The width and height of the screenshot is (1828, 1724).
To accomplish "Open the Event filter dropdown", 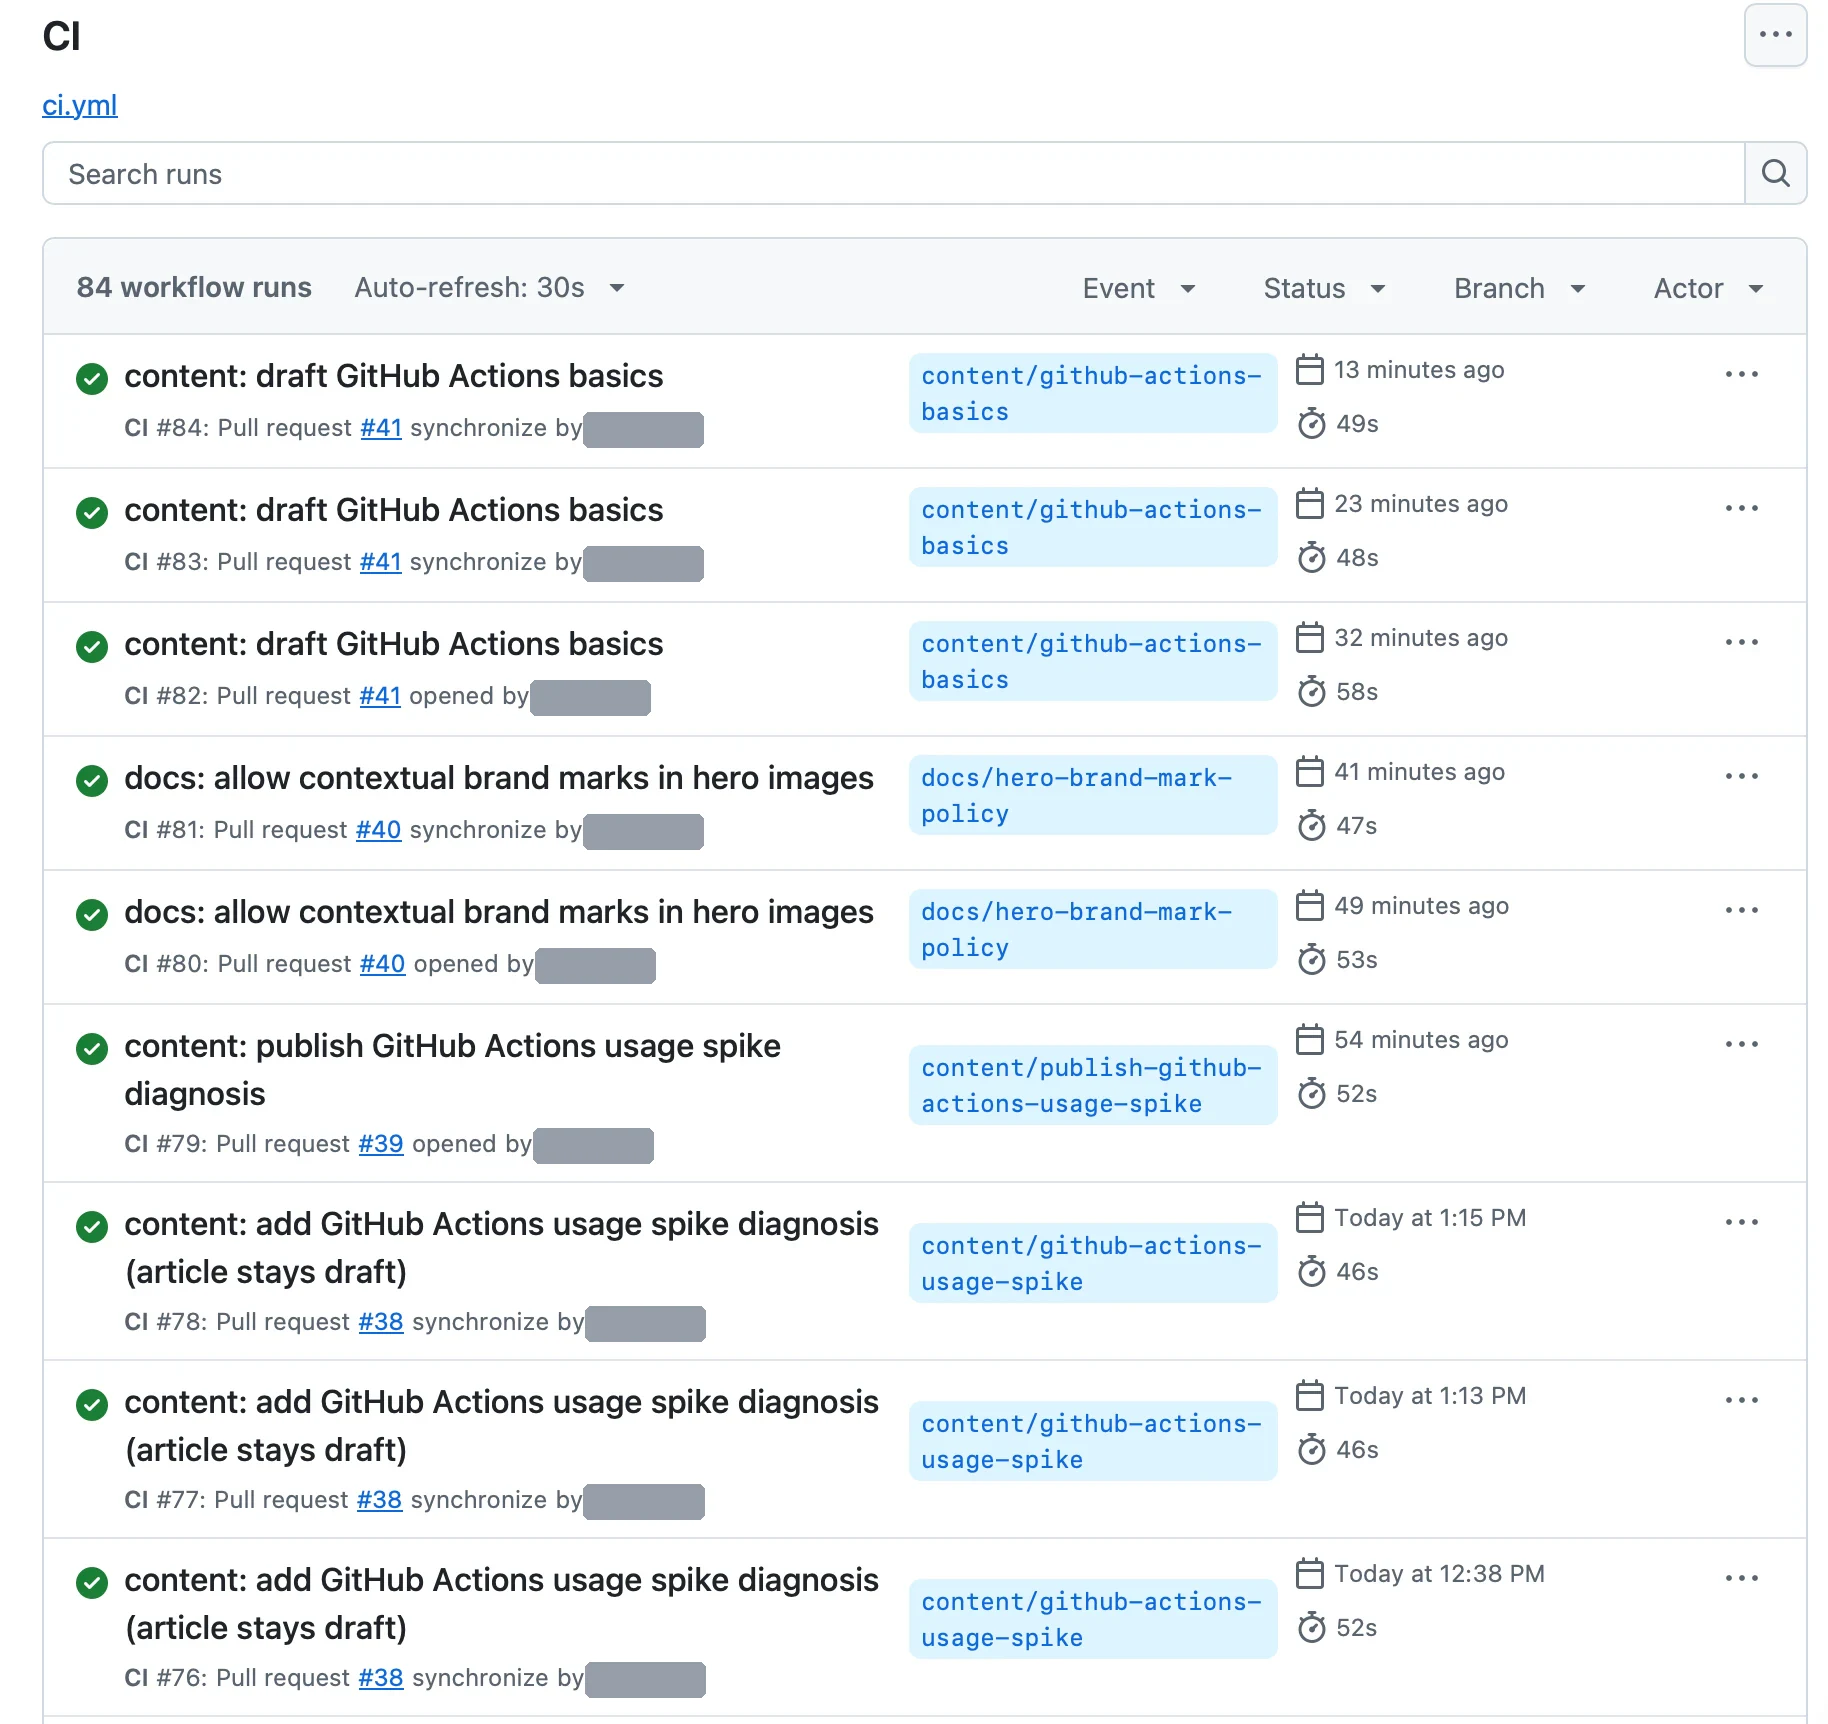I will point(1139,288).
